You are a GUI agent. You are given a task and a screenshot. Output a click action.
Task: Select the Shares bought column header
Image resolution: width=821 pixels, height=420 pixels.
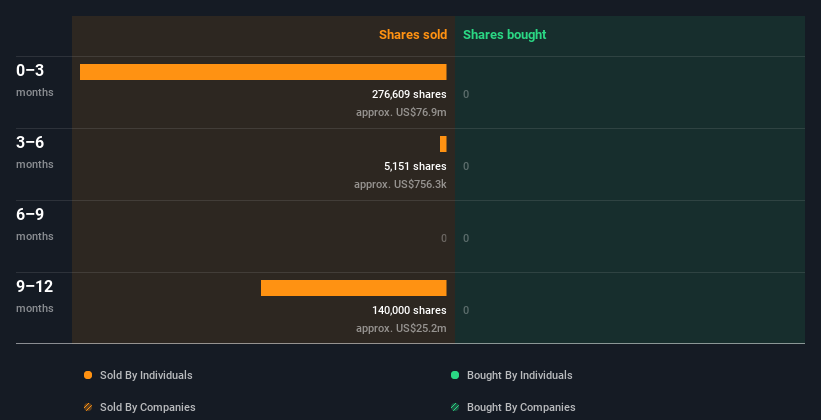click(x=504, y=35)
